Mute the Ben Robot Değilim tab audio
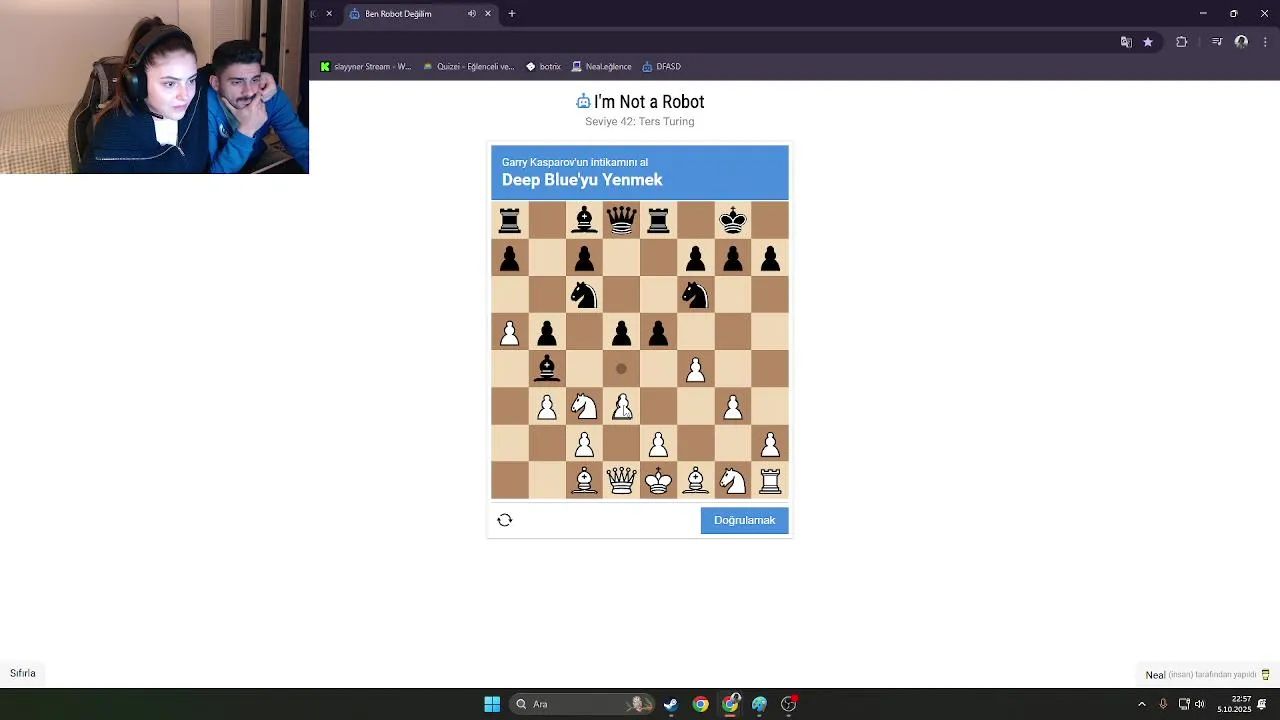1280x720 pixels. pyautogui.click(x=471, y=14)
